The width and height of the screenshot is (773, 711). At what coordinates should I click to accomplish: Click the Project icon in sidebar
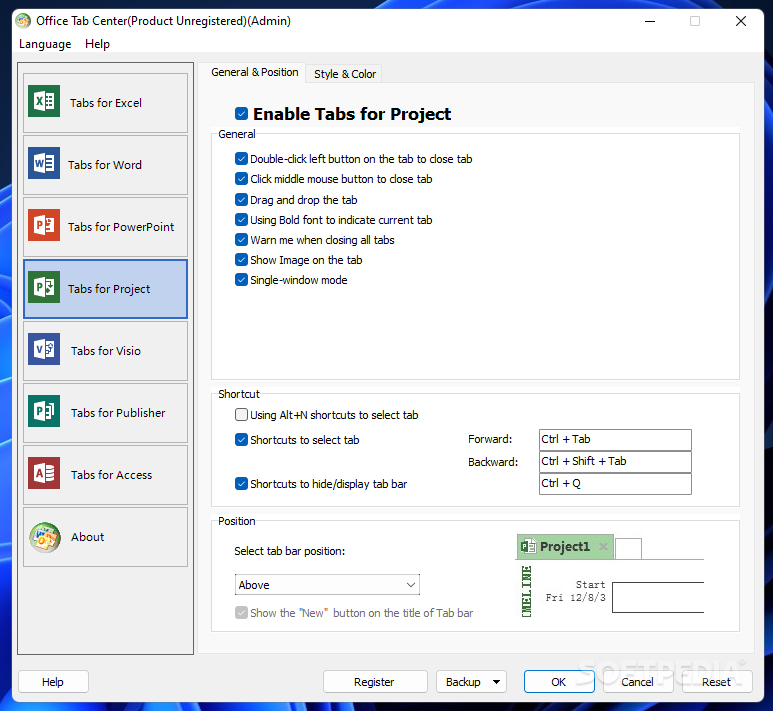tap(44, 287)
